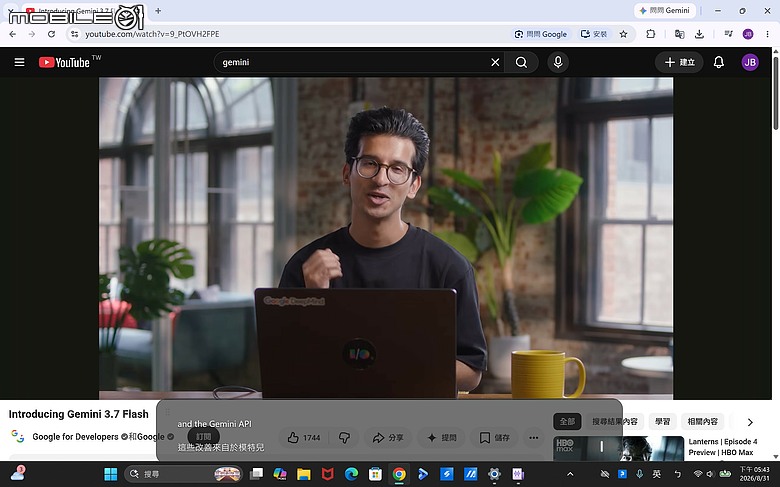Viewport: 780px width, 487px height.
Task: Open a new tab with the plus button
Action: pyautogui.click(x=158, y=10)
